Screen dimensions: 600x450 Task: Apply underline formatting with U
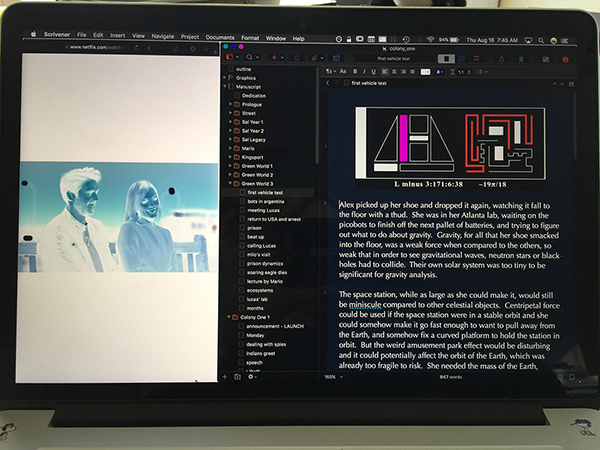(373, 72)
